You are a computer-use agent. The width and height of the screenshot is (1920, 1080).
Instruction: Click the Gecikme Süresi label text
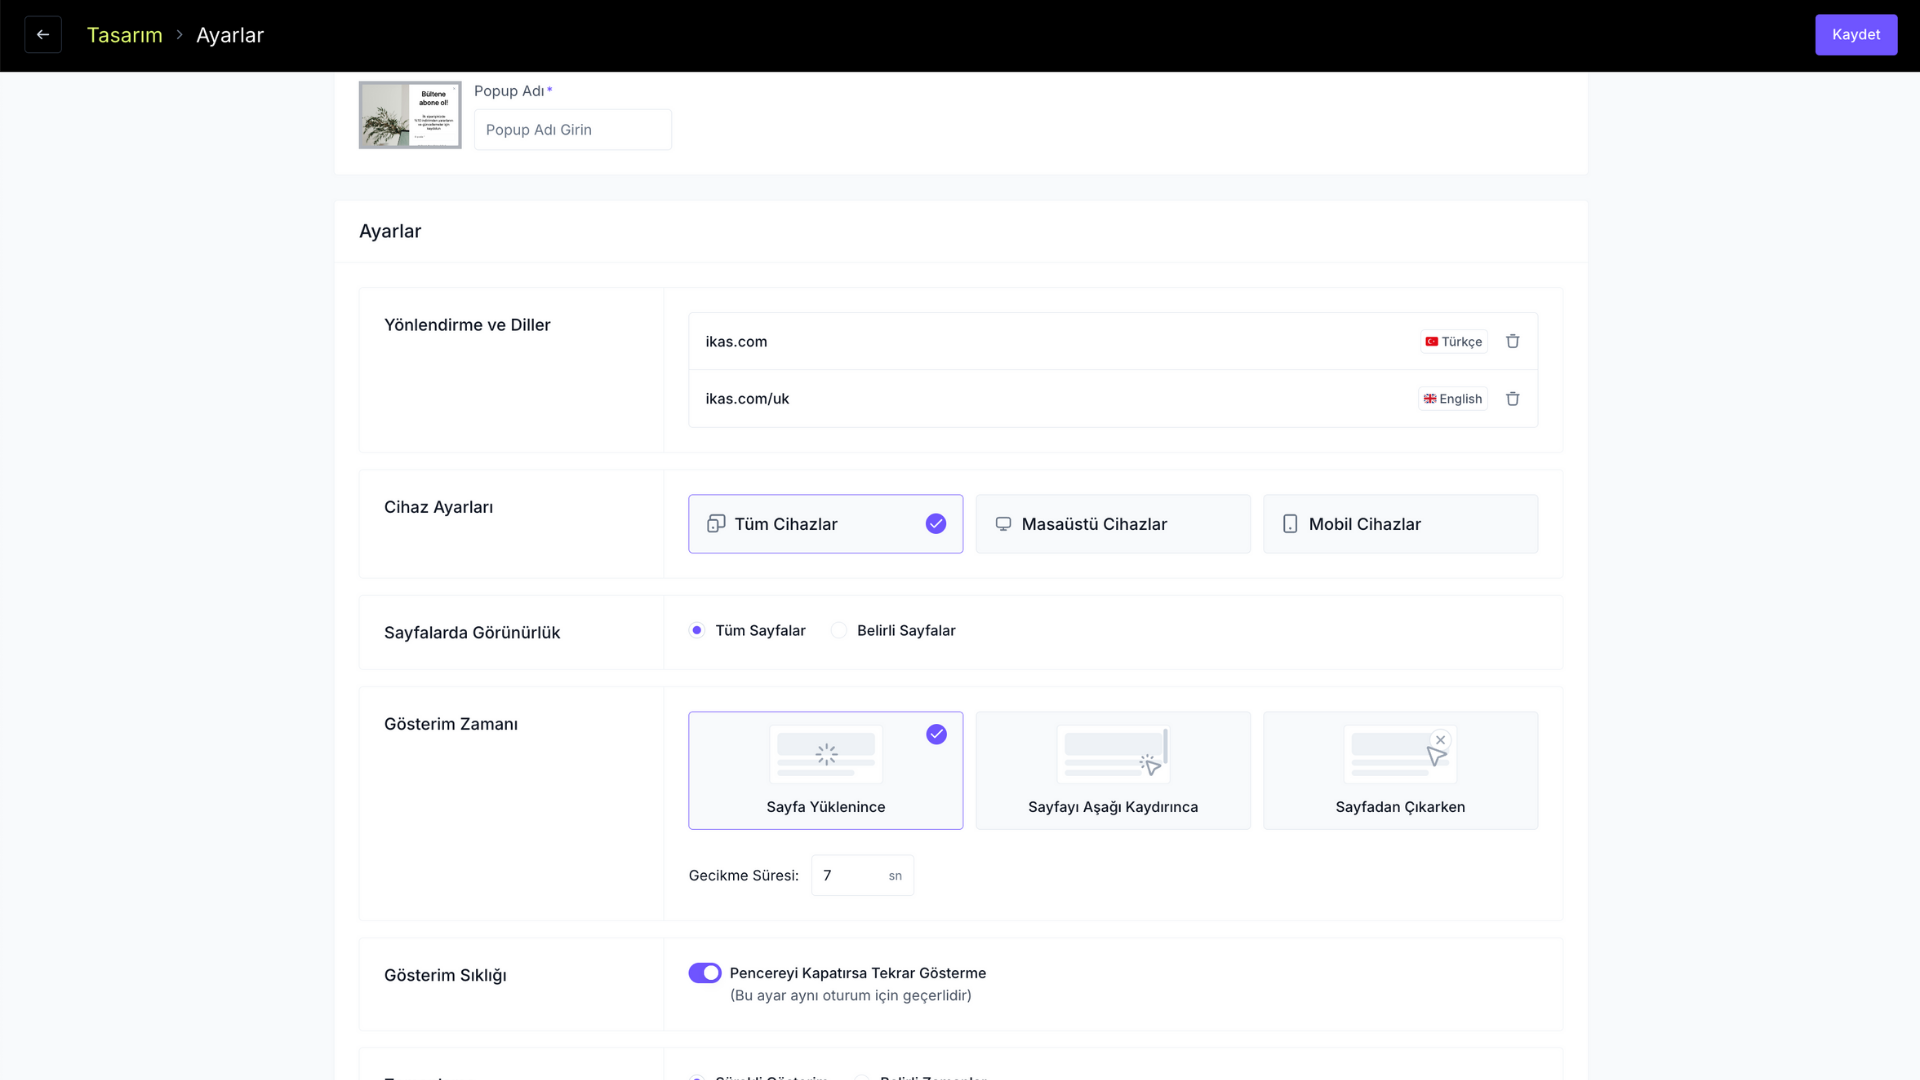[x=744, y=875]
